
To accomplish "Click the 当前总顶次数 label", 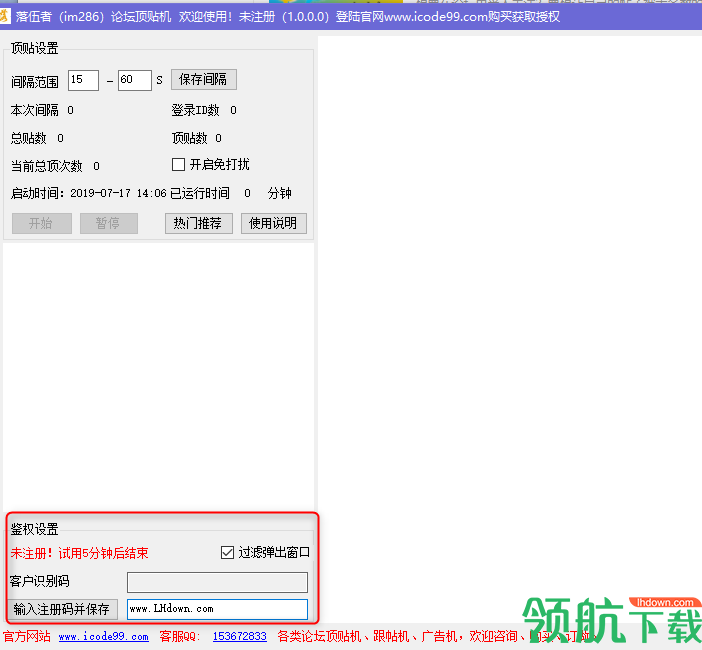I will click(47, 166).
